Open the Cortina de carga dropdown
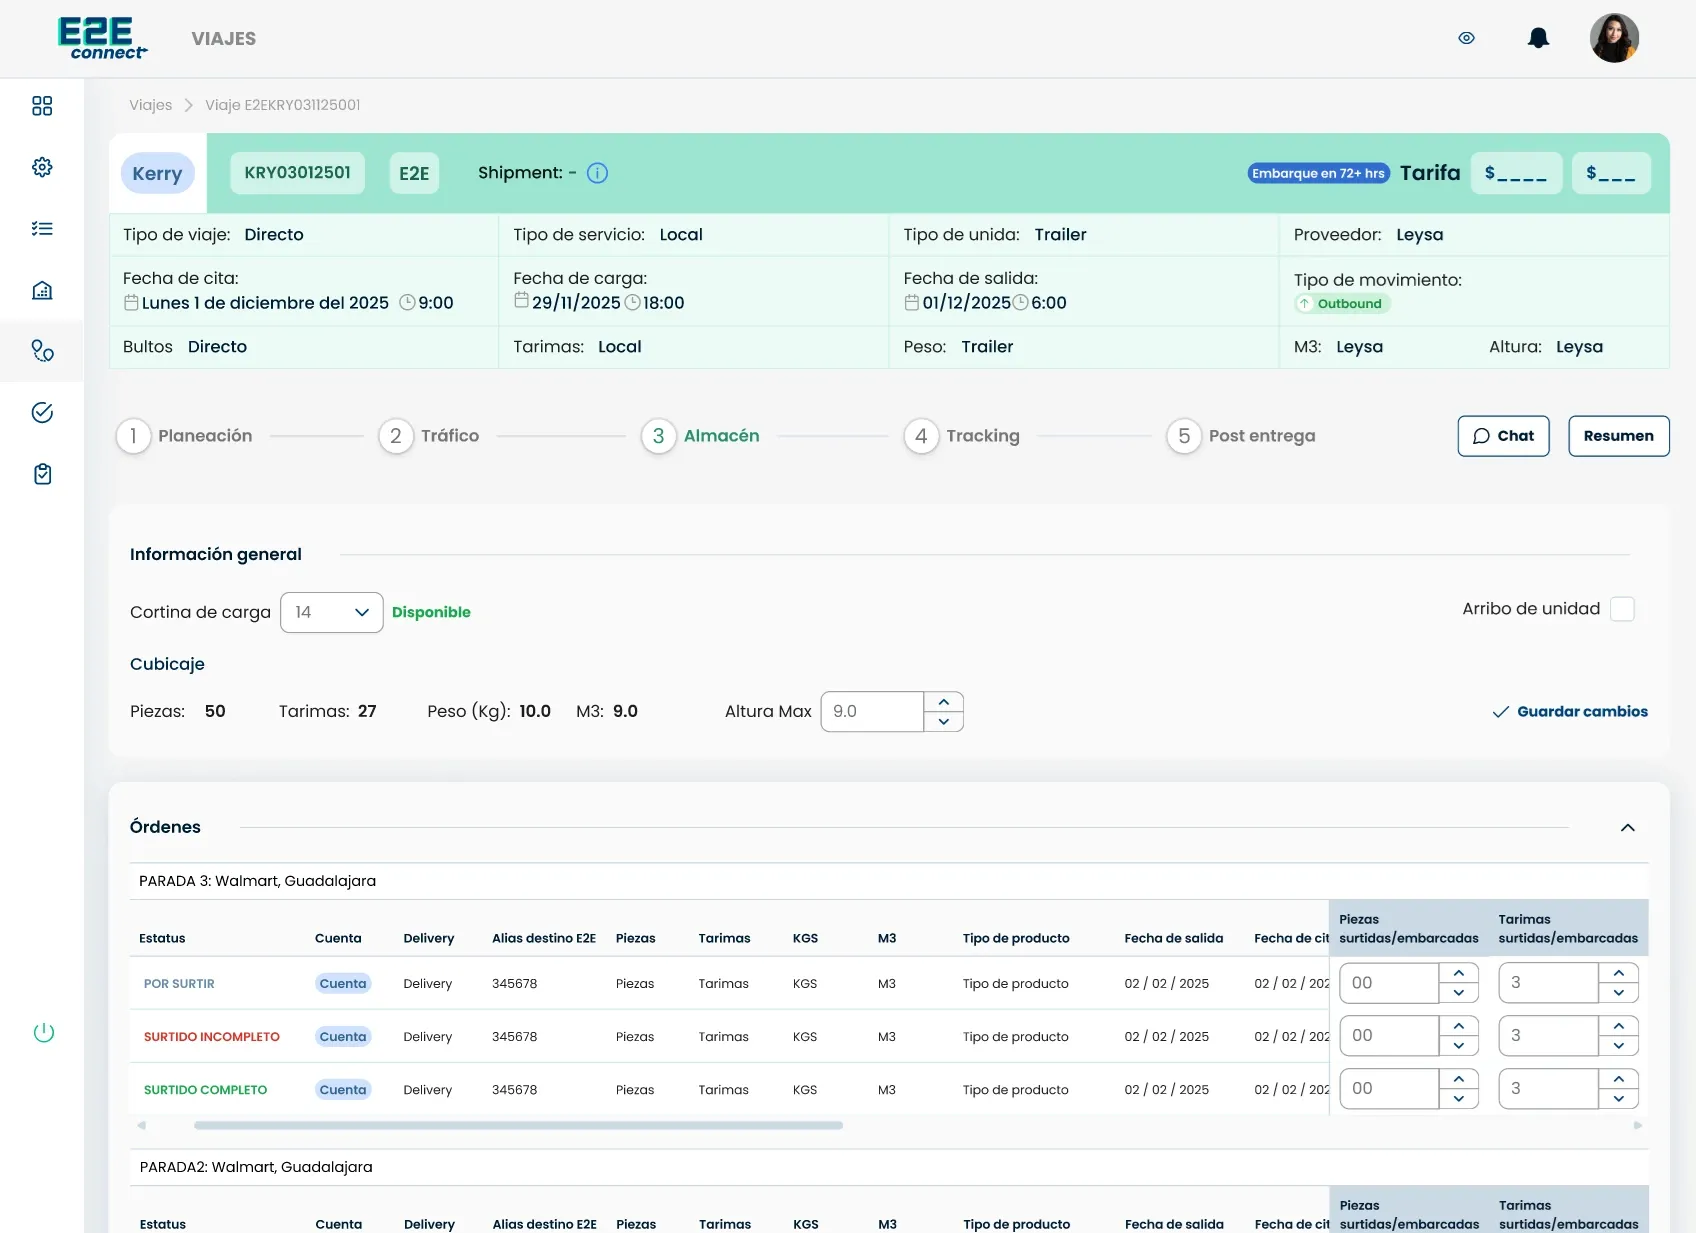The image size is (1696, 1233). pyautogui.click(x=332, y=612)
